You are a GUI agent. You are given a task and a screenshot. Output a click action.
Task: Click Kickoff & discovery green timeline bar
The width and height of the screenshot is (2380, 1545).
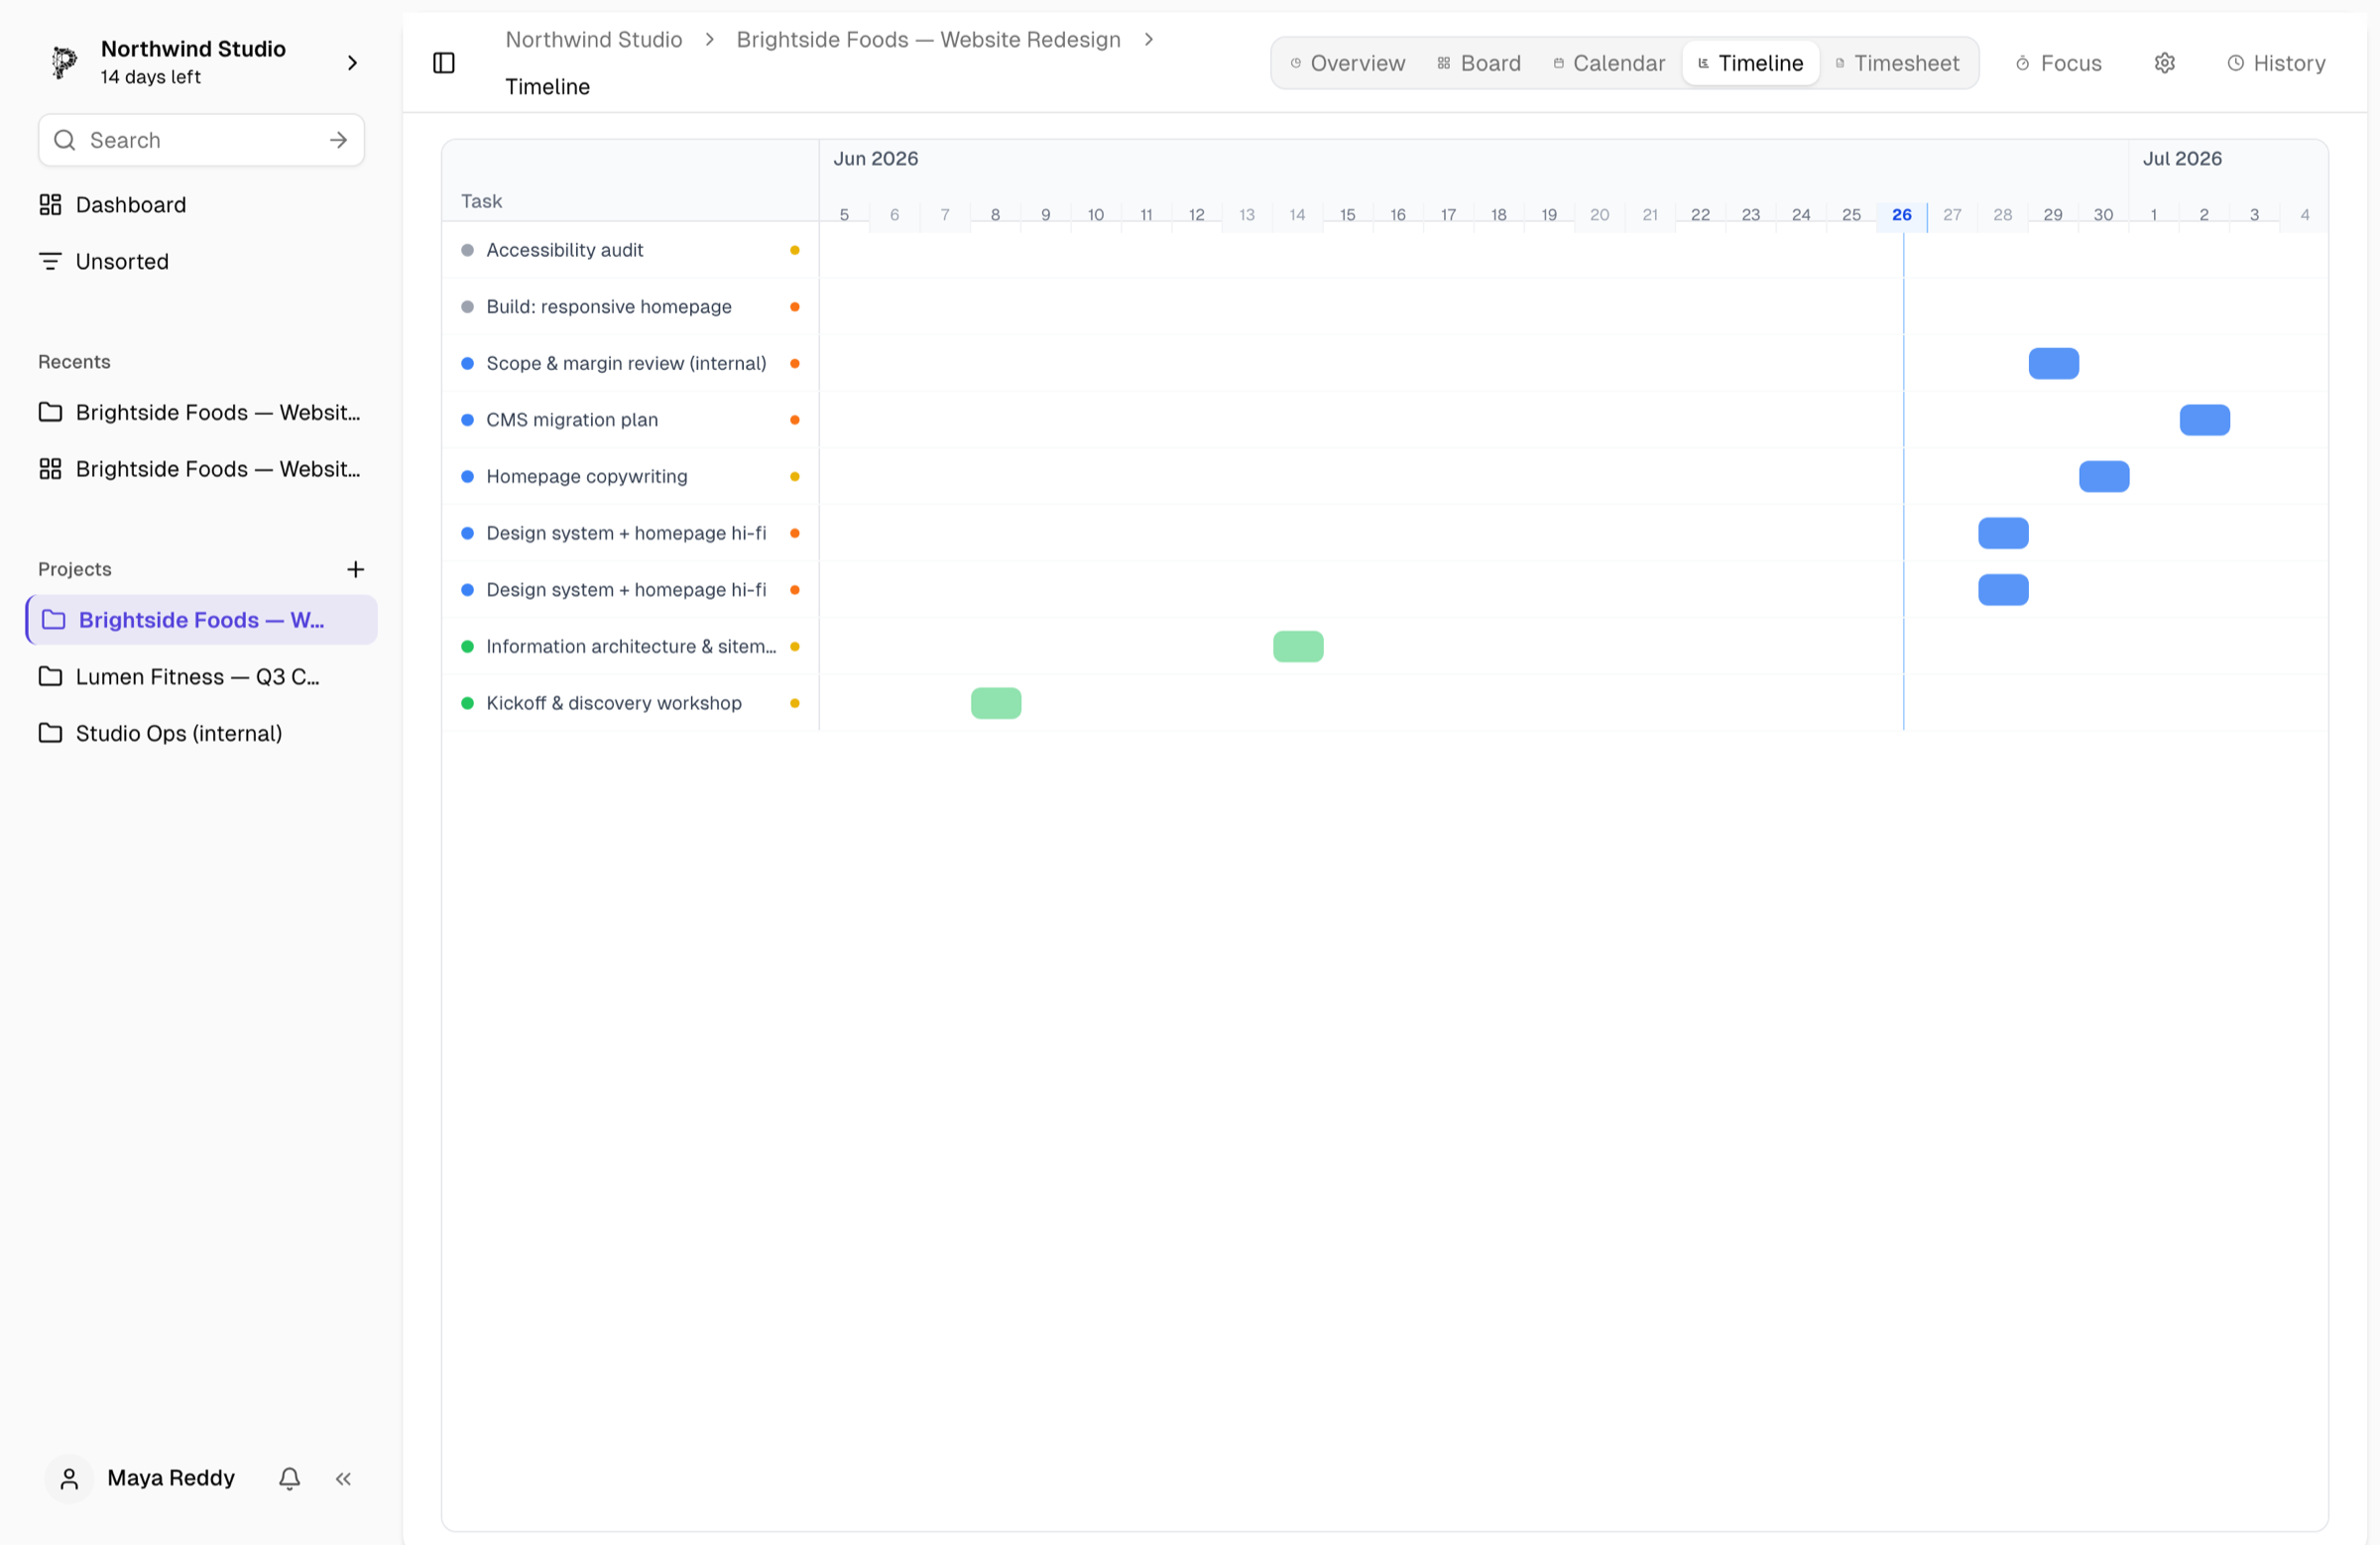coord(996,703)
